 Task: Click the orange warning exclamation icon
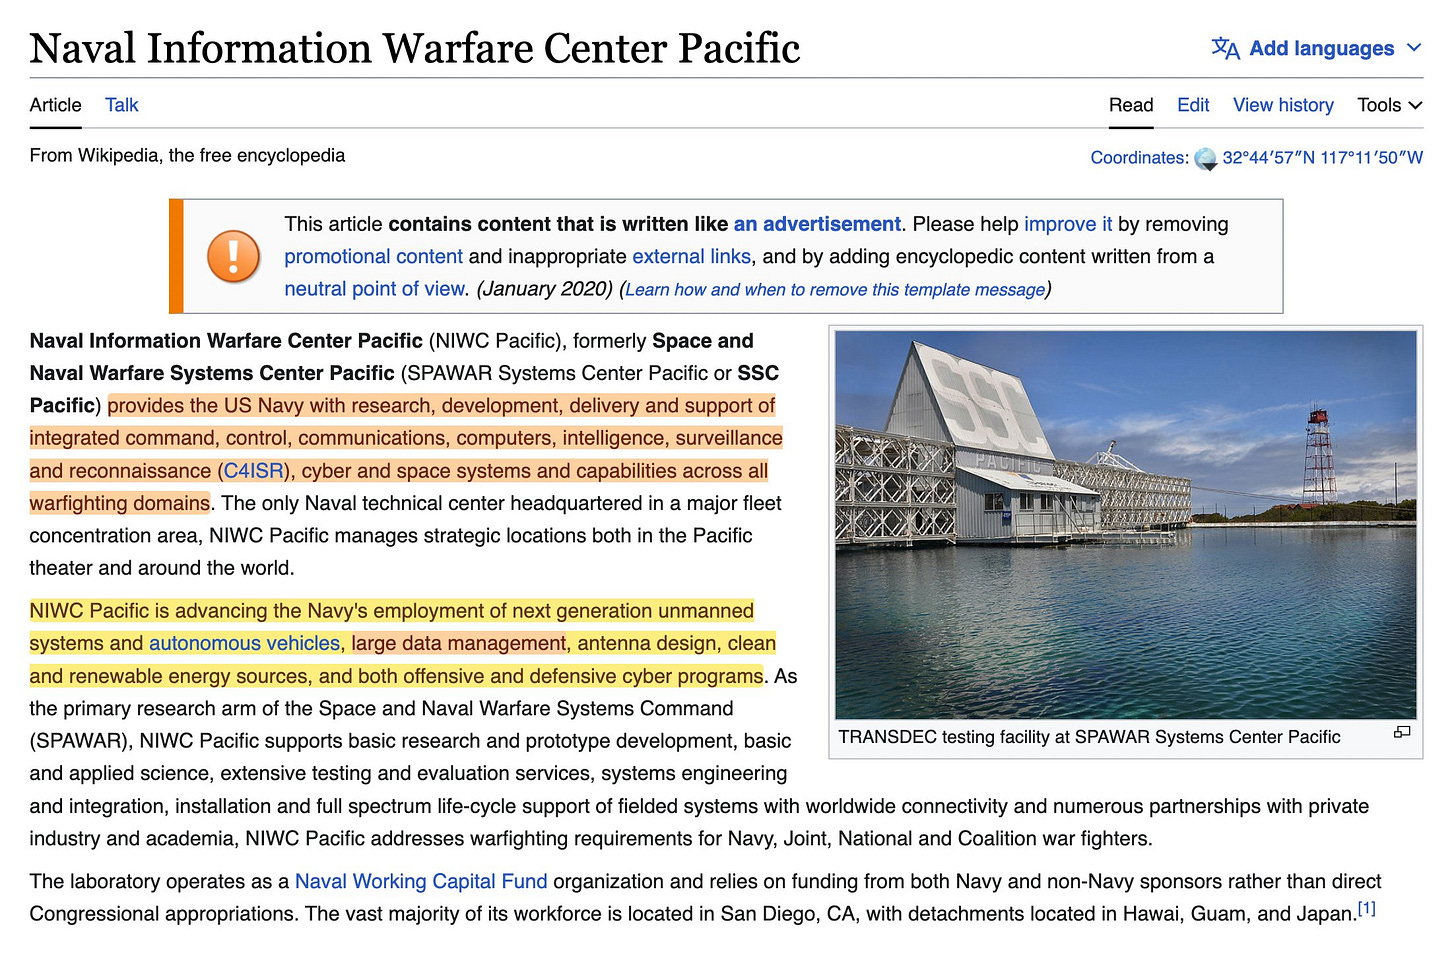coord(233,256)
